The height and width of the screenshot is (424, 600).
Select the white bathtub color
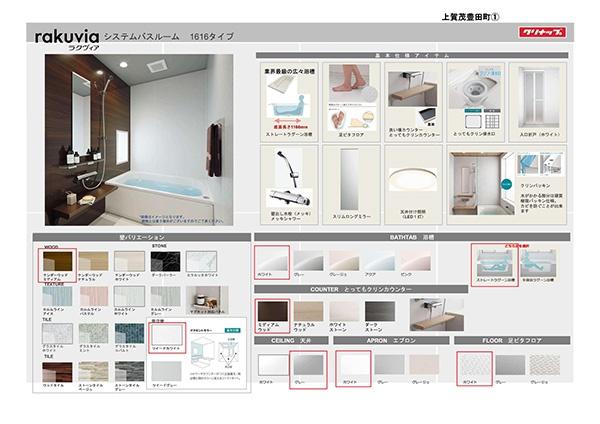[272, 262]
